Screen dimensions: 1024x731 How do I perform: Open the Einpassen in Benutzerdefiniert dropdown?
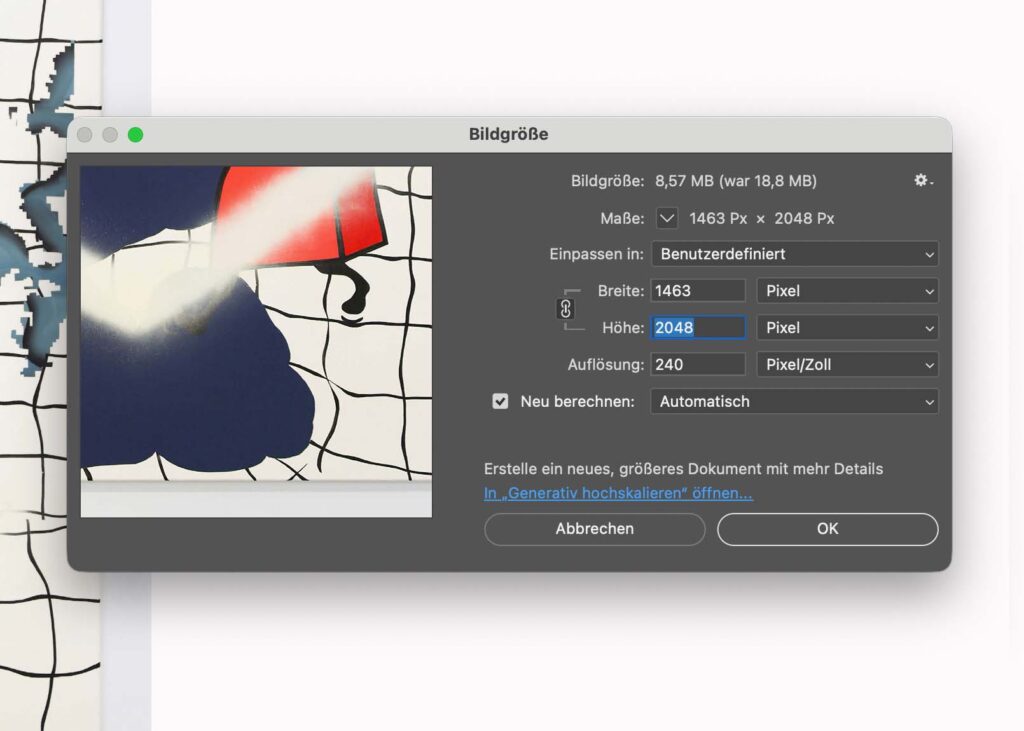[x=794, y=254]
